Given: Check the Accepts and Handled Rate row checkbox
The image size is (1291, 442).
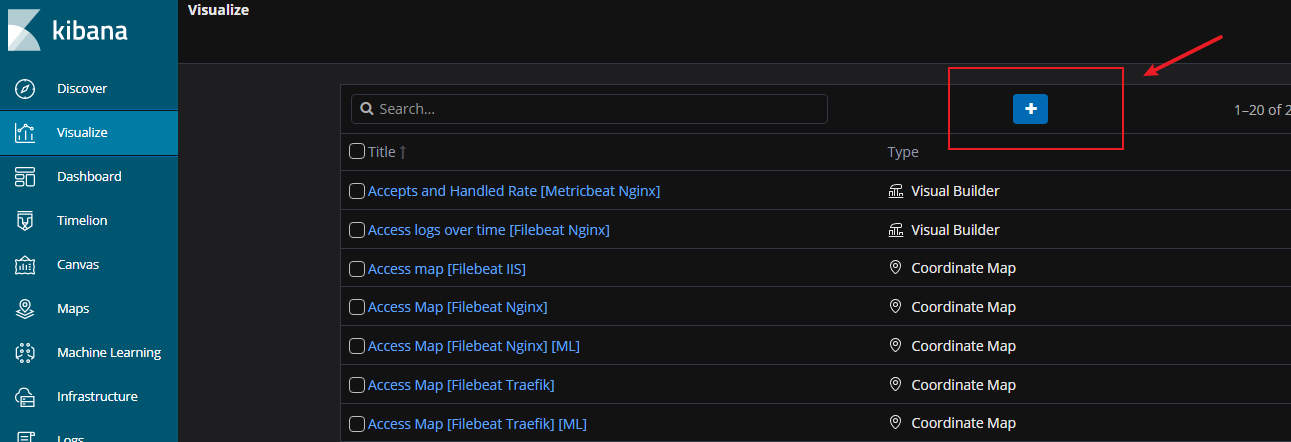Looking at the screenshot, I should 357,191.
